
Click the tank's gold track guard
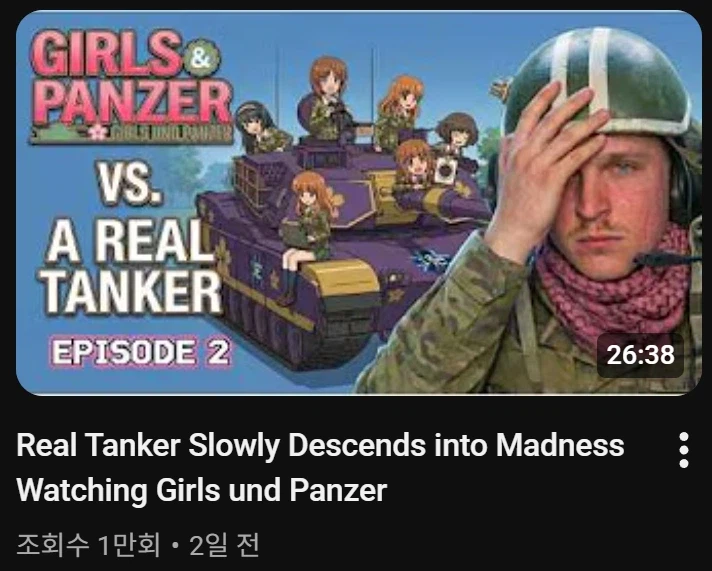341,278
